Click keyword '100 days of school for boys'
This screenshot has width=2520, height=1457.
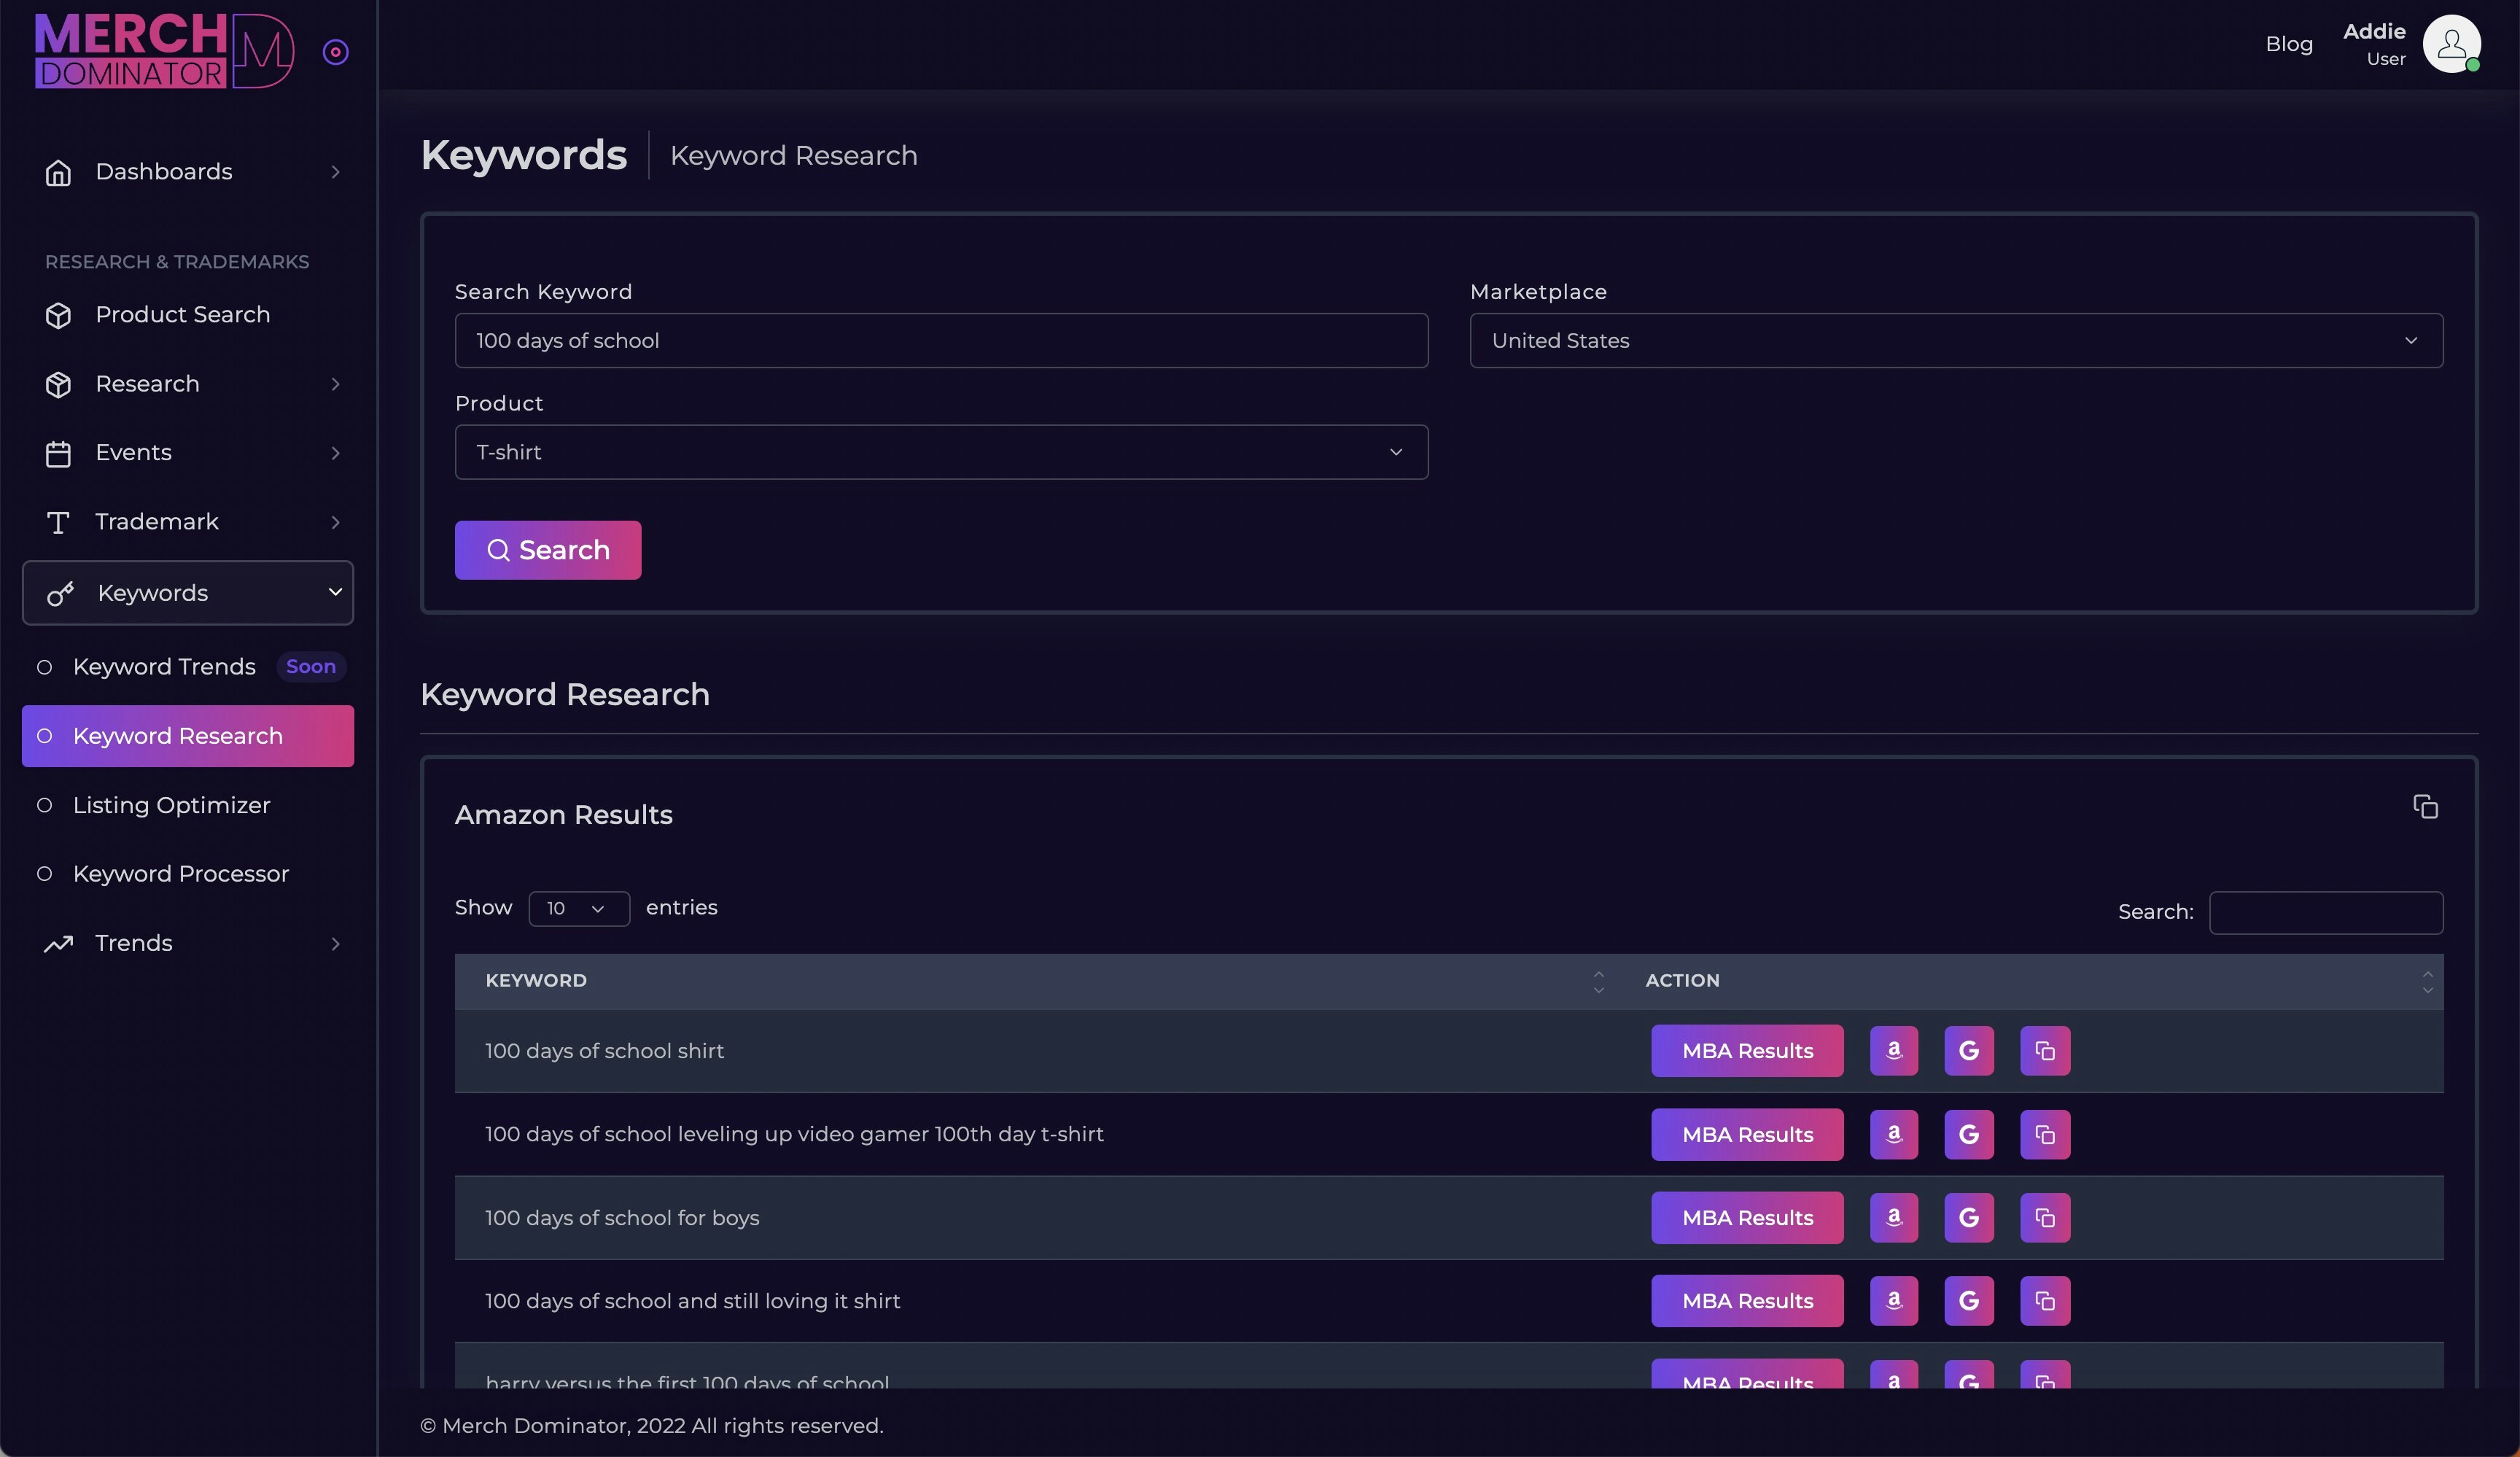click(x=622, y=1218)
